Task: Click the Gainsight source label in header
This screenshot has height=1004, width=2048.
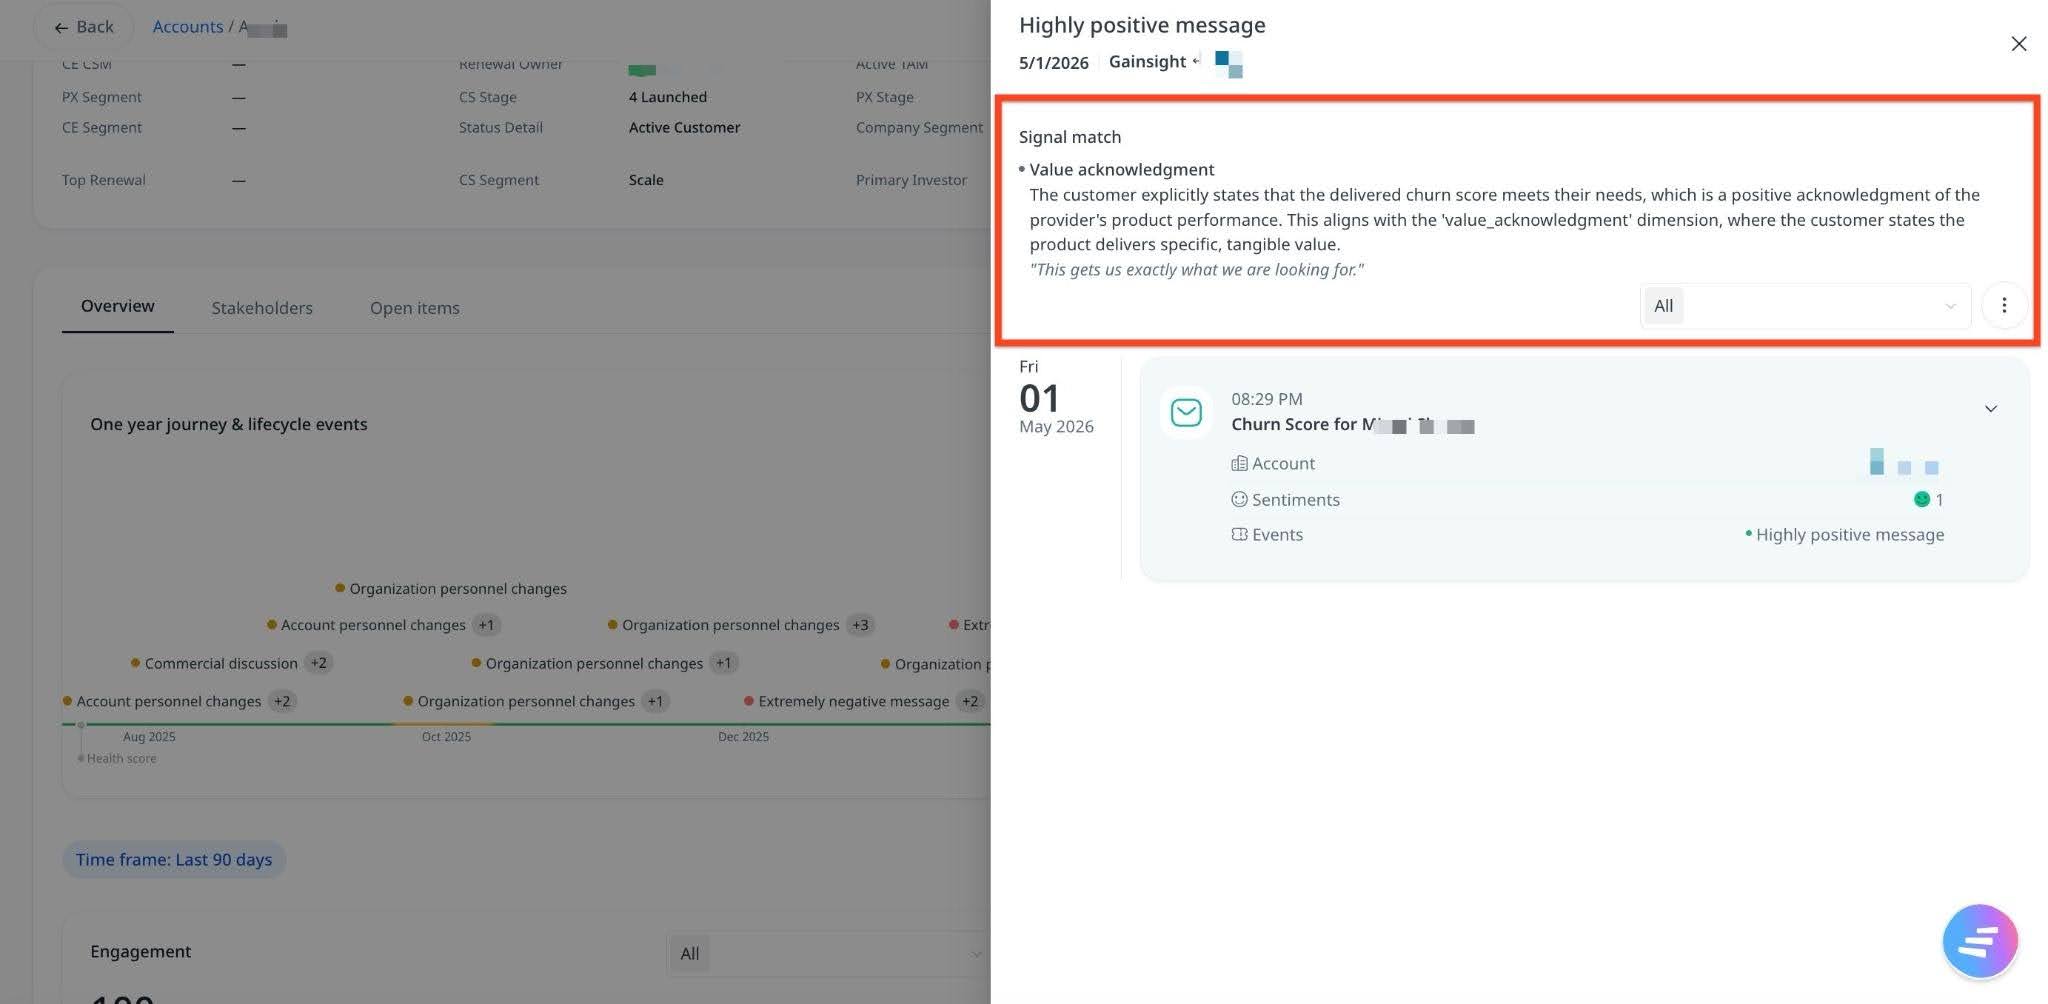Action: 1147,62
